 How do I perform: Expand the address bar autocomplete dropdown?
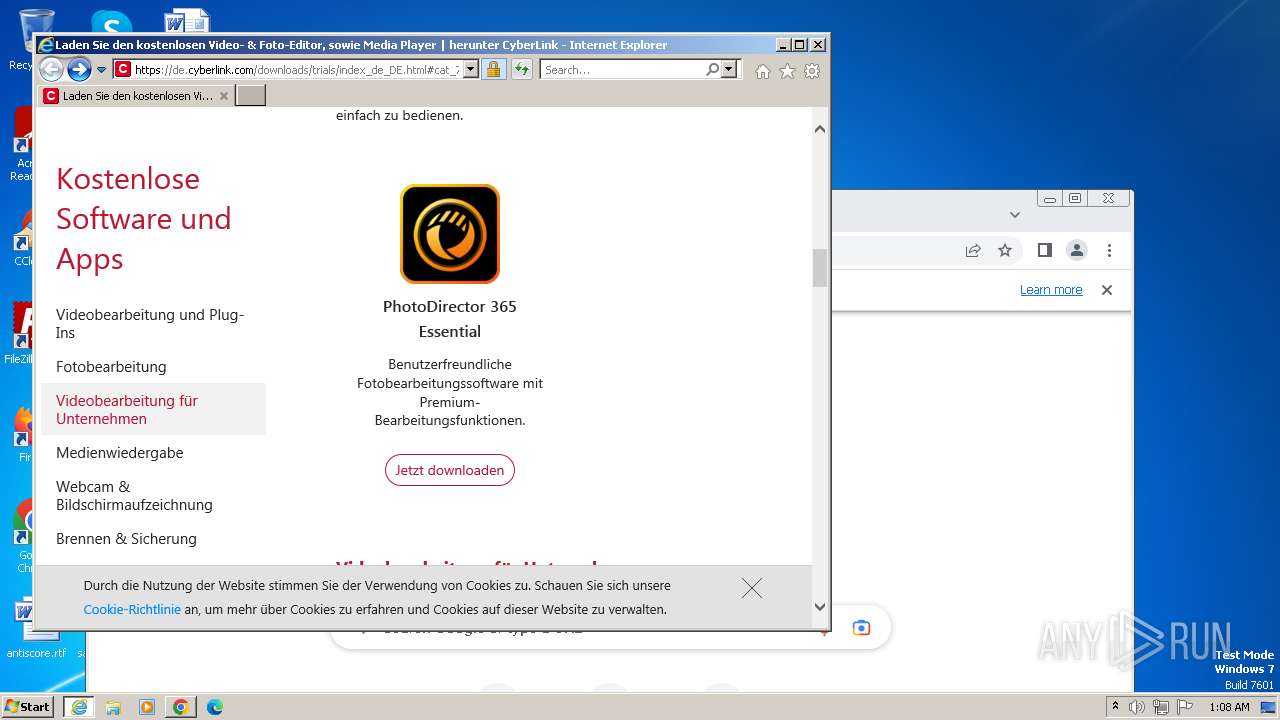471,69
